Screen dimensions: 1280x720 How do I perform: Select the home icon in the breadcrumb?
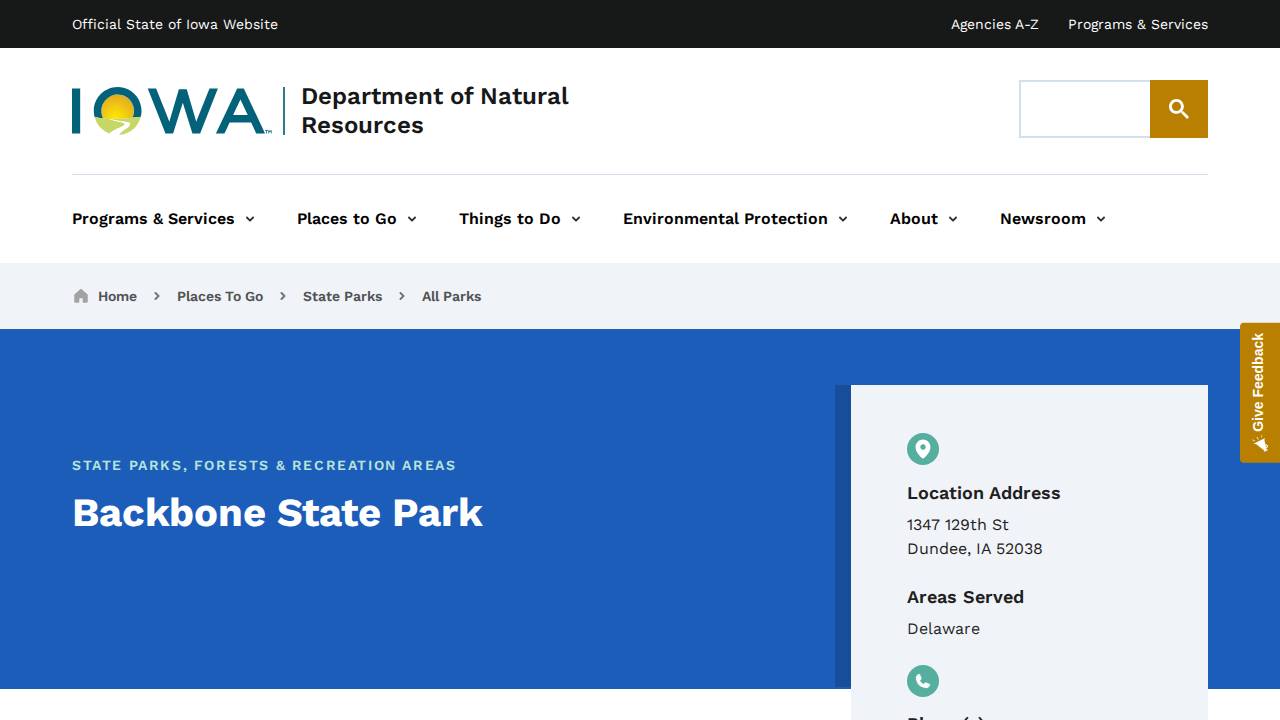[x=80, y=295]
